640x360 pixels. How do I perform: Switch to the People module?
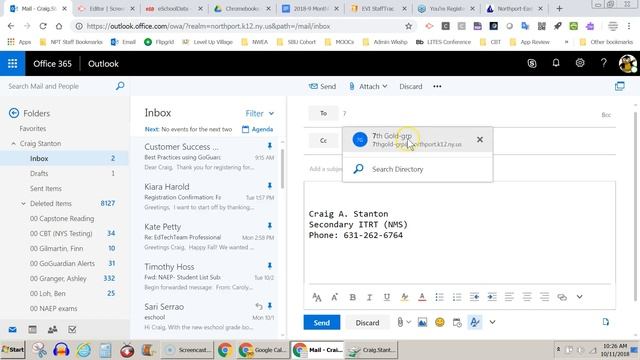click(52, 329)
